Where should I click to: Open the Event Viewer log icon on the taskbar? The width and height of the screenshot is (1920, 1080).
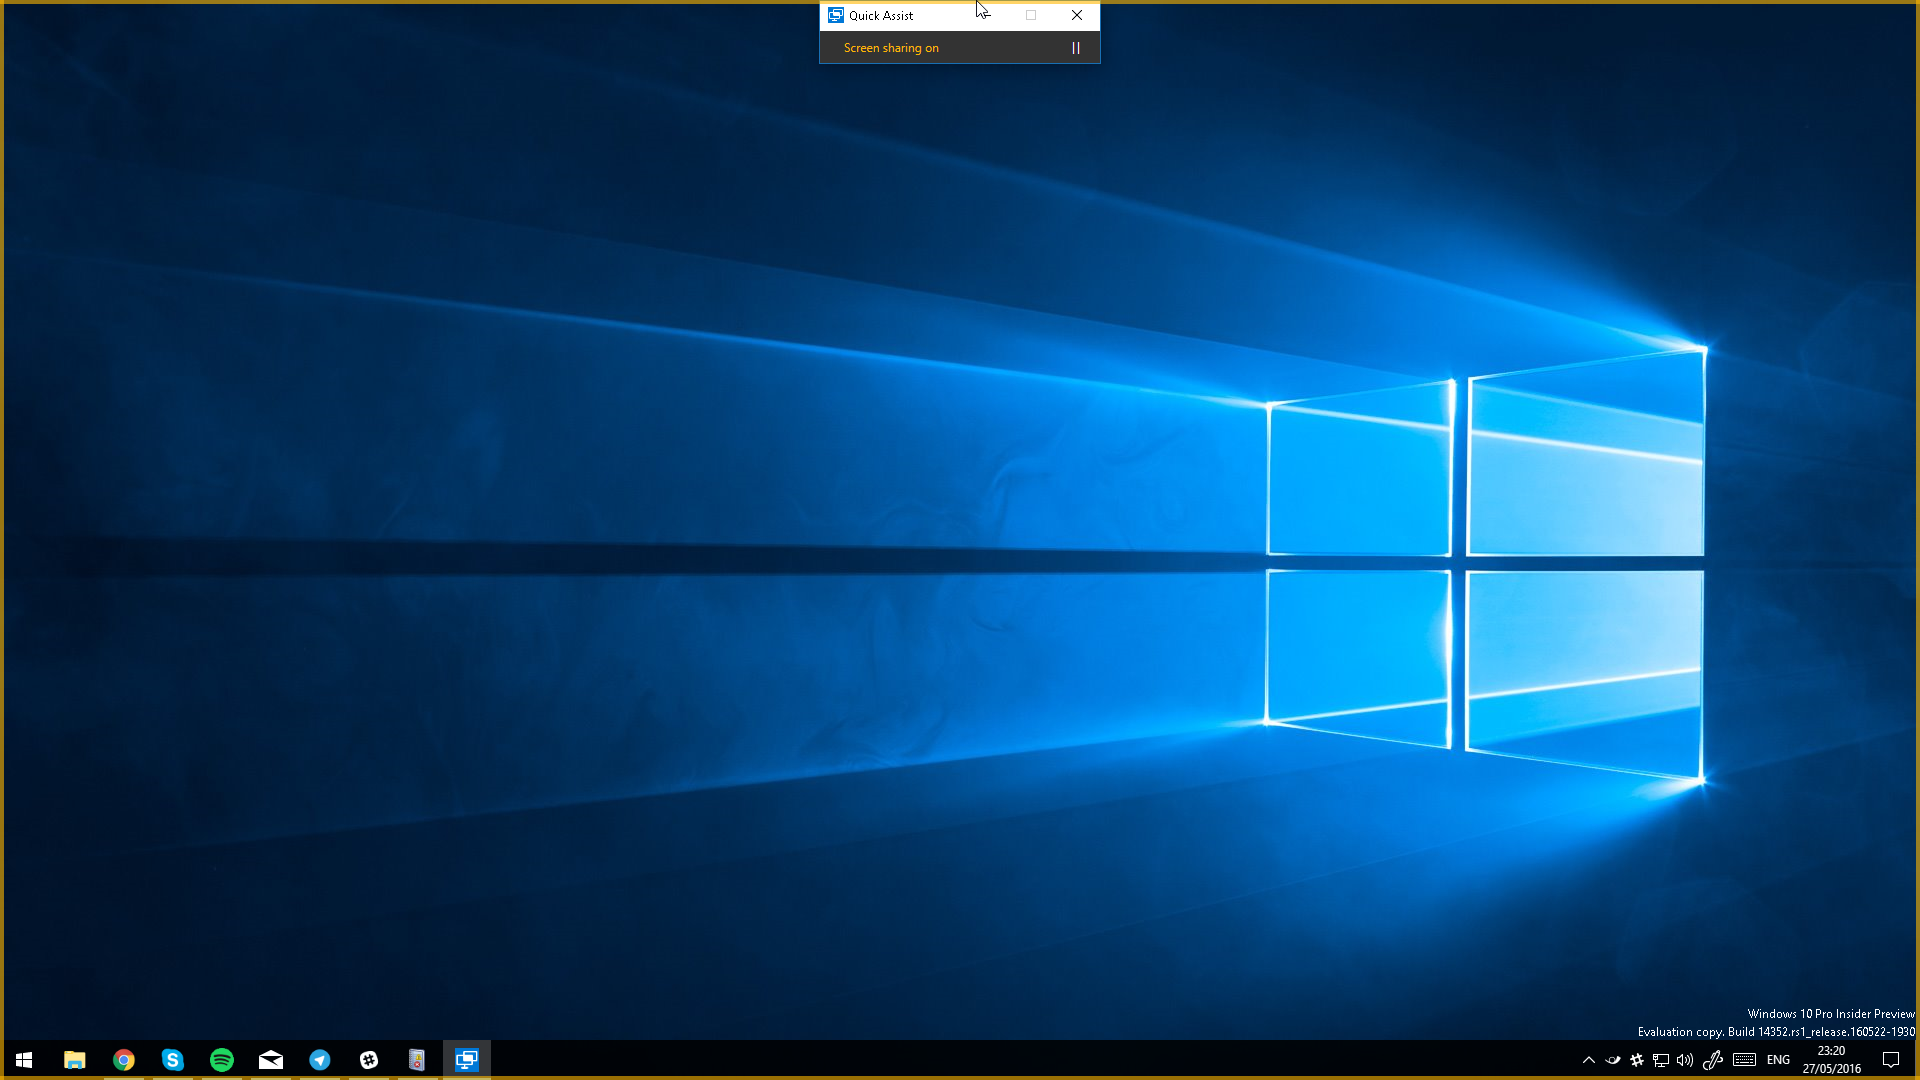[x=417, y=1060]
